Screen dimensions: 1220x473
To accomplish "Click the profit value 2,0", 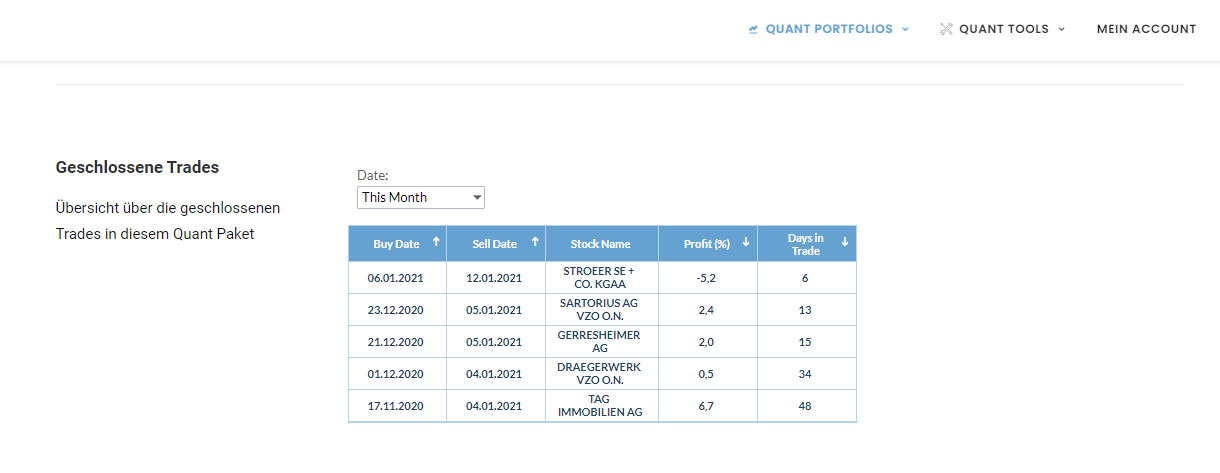I will pyautogui.click(x=707, y=342).
